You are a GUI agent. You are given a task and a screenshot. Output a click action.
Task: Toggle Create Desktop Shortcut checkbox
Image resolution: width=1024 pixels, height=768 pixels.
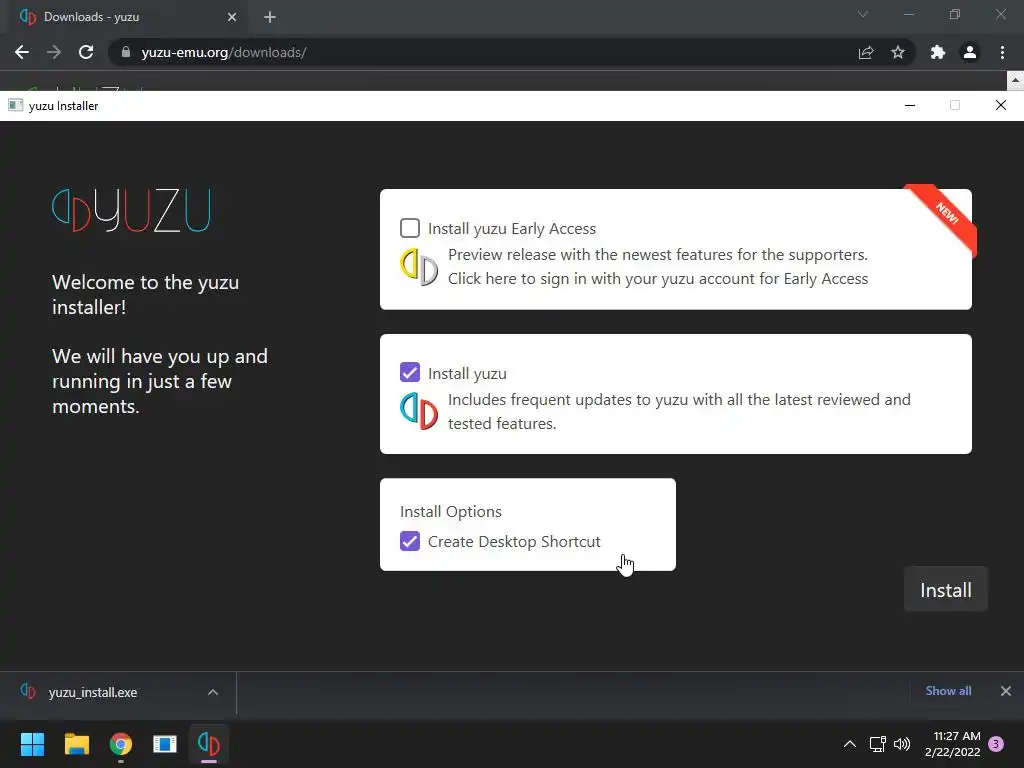point(409,541)
